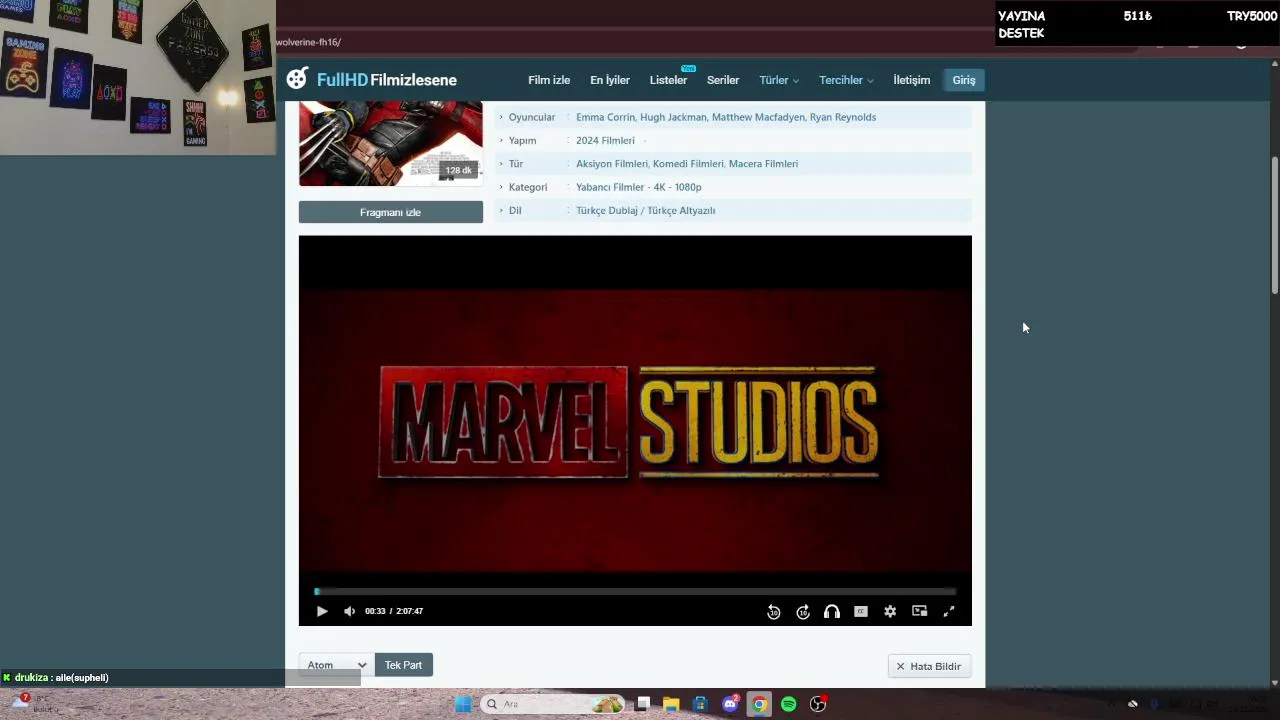Click the Fragmanı izle button
This screenshot has height=720, width=1280.
click(x=390, y=212)
